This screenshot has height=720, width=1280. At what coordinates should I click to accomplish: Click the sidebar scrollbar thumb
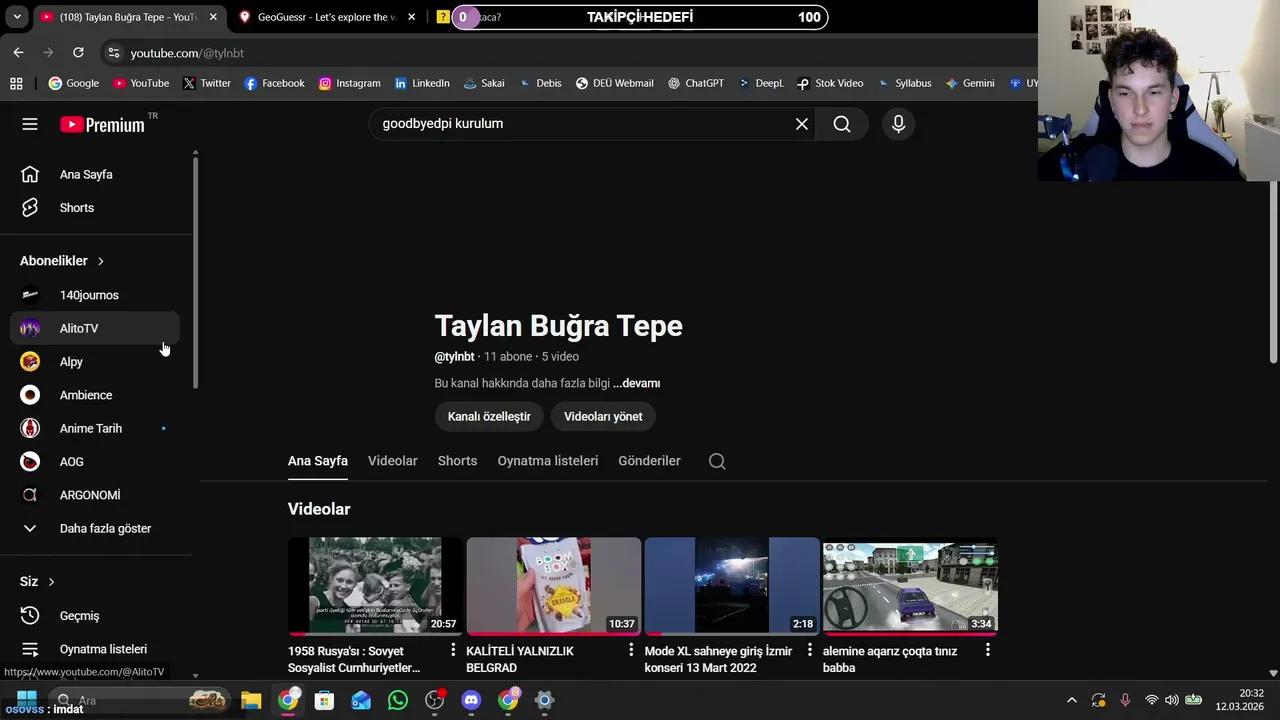195,272
